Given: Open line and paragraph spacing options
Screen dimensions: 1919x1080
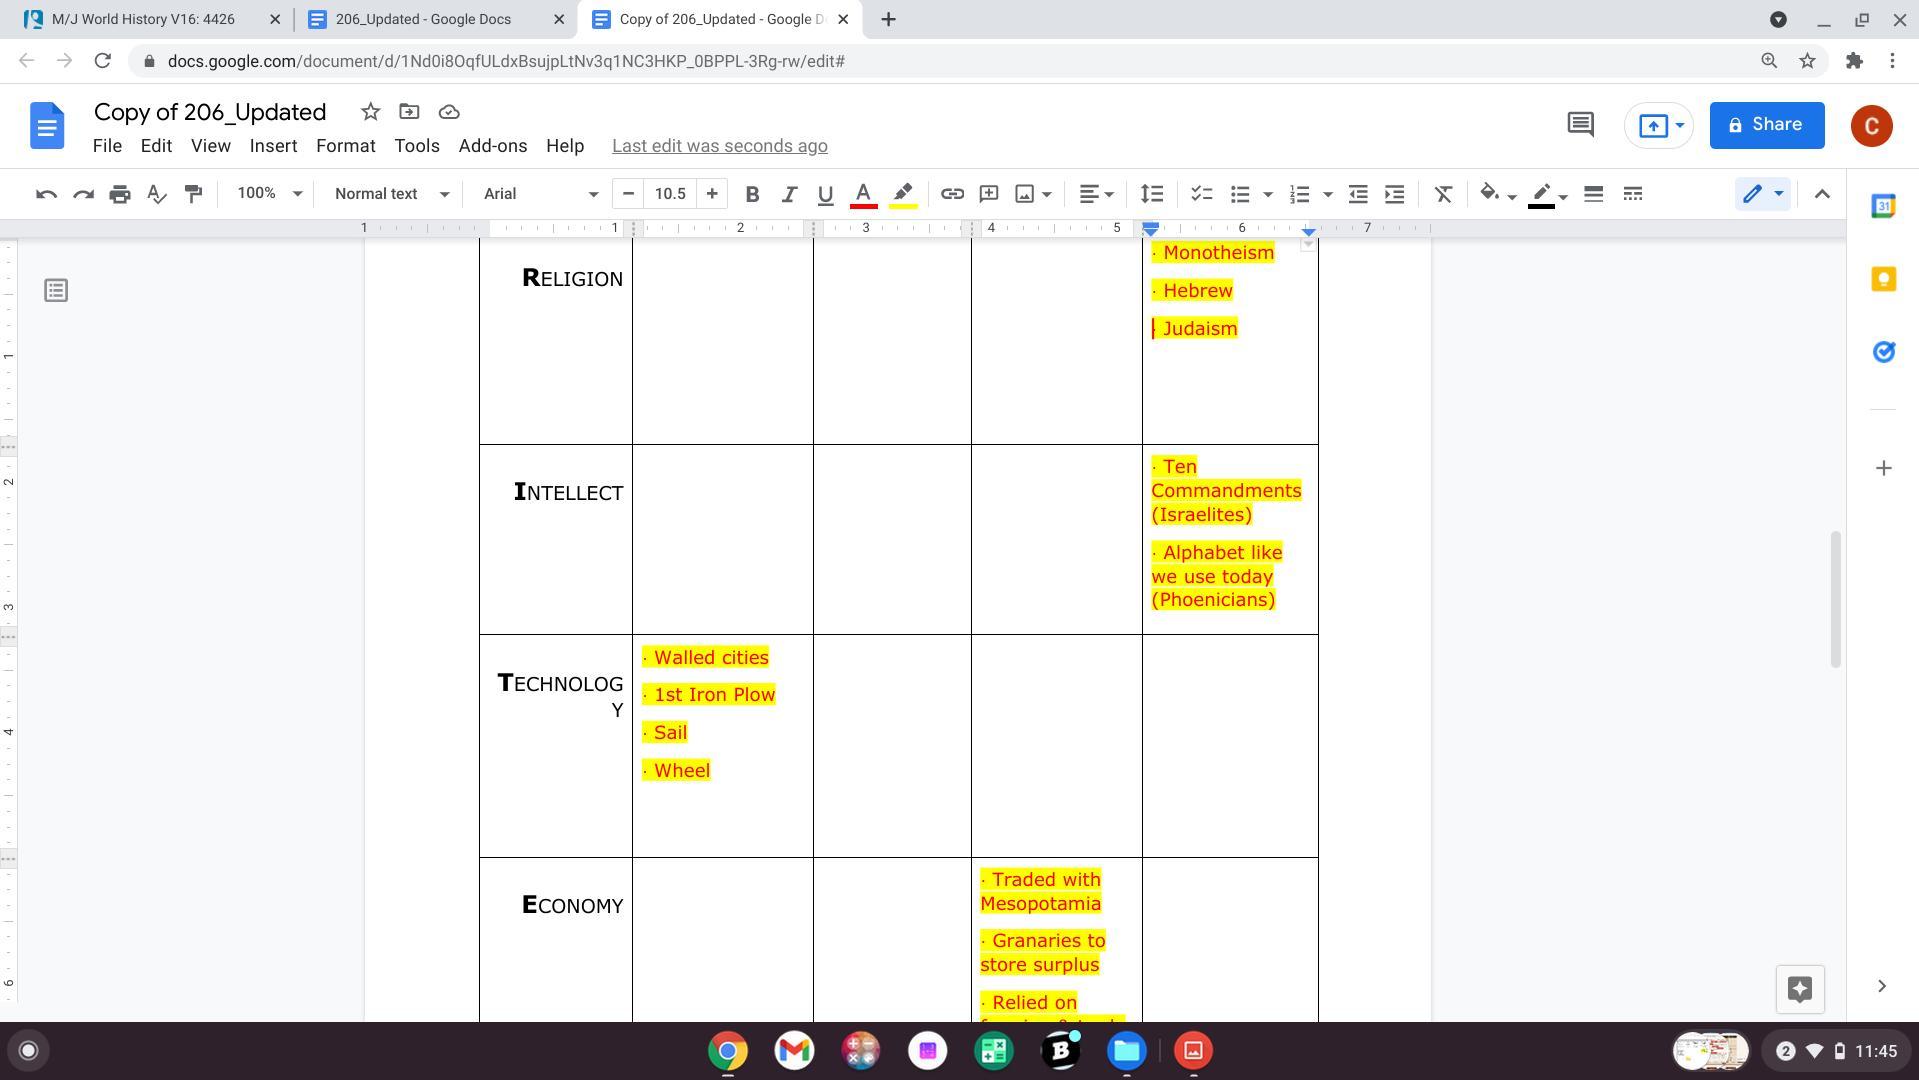Looking at the screenshot, I should [x=1152, y=194].
